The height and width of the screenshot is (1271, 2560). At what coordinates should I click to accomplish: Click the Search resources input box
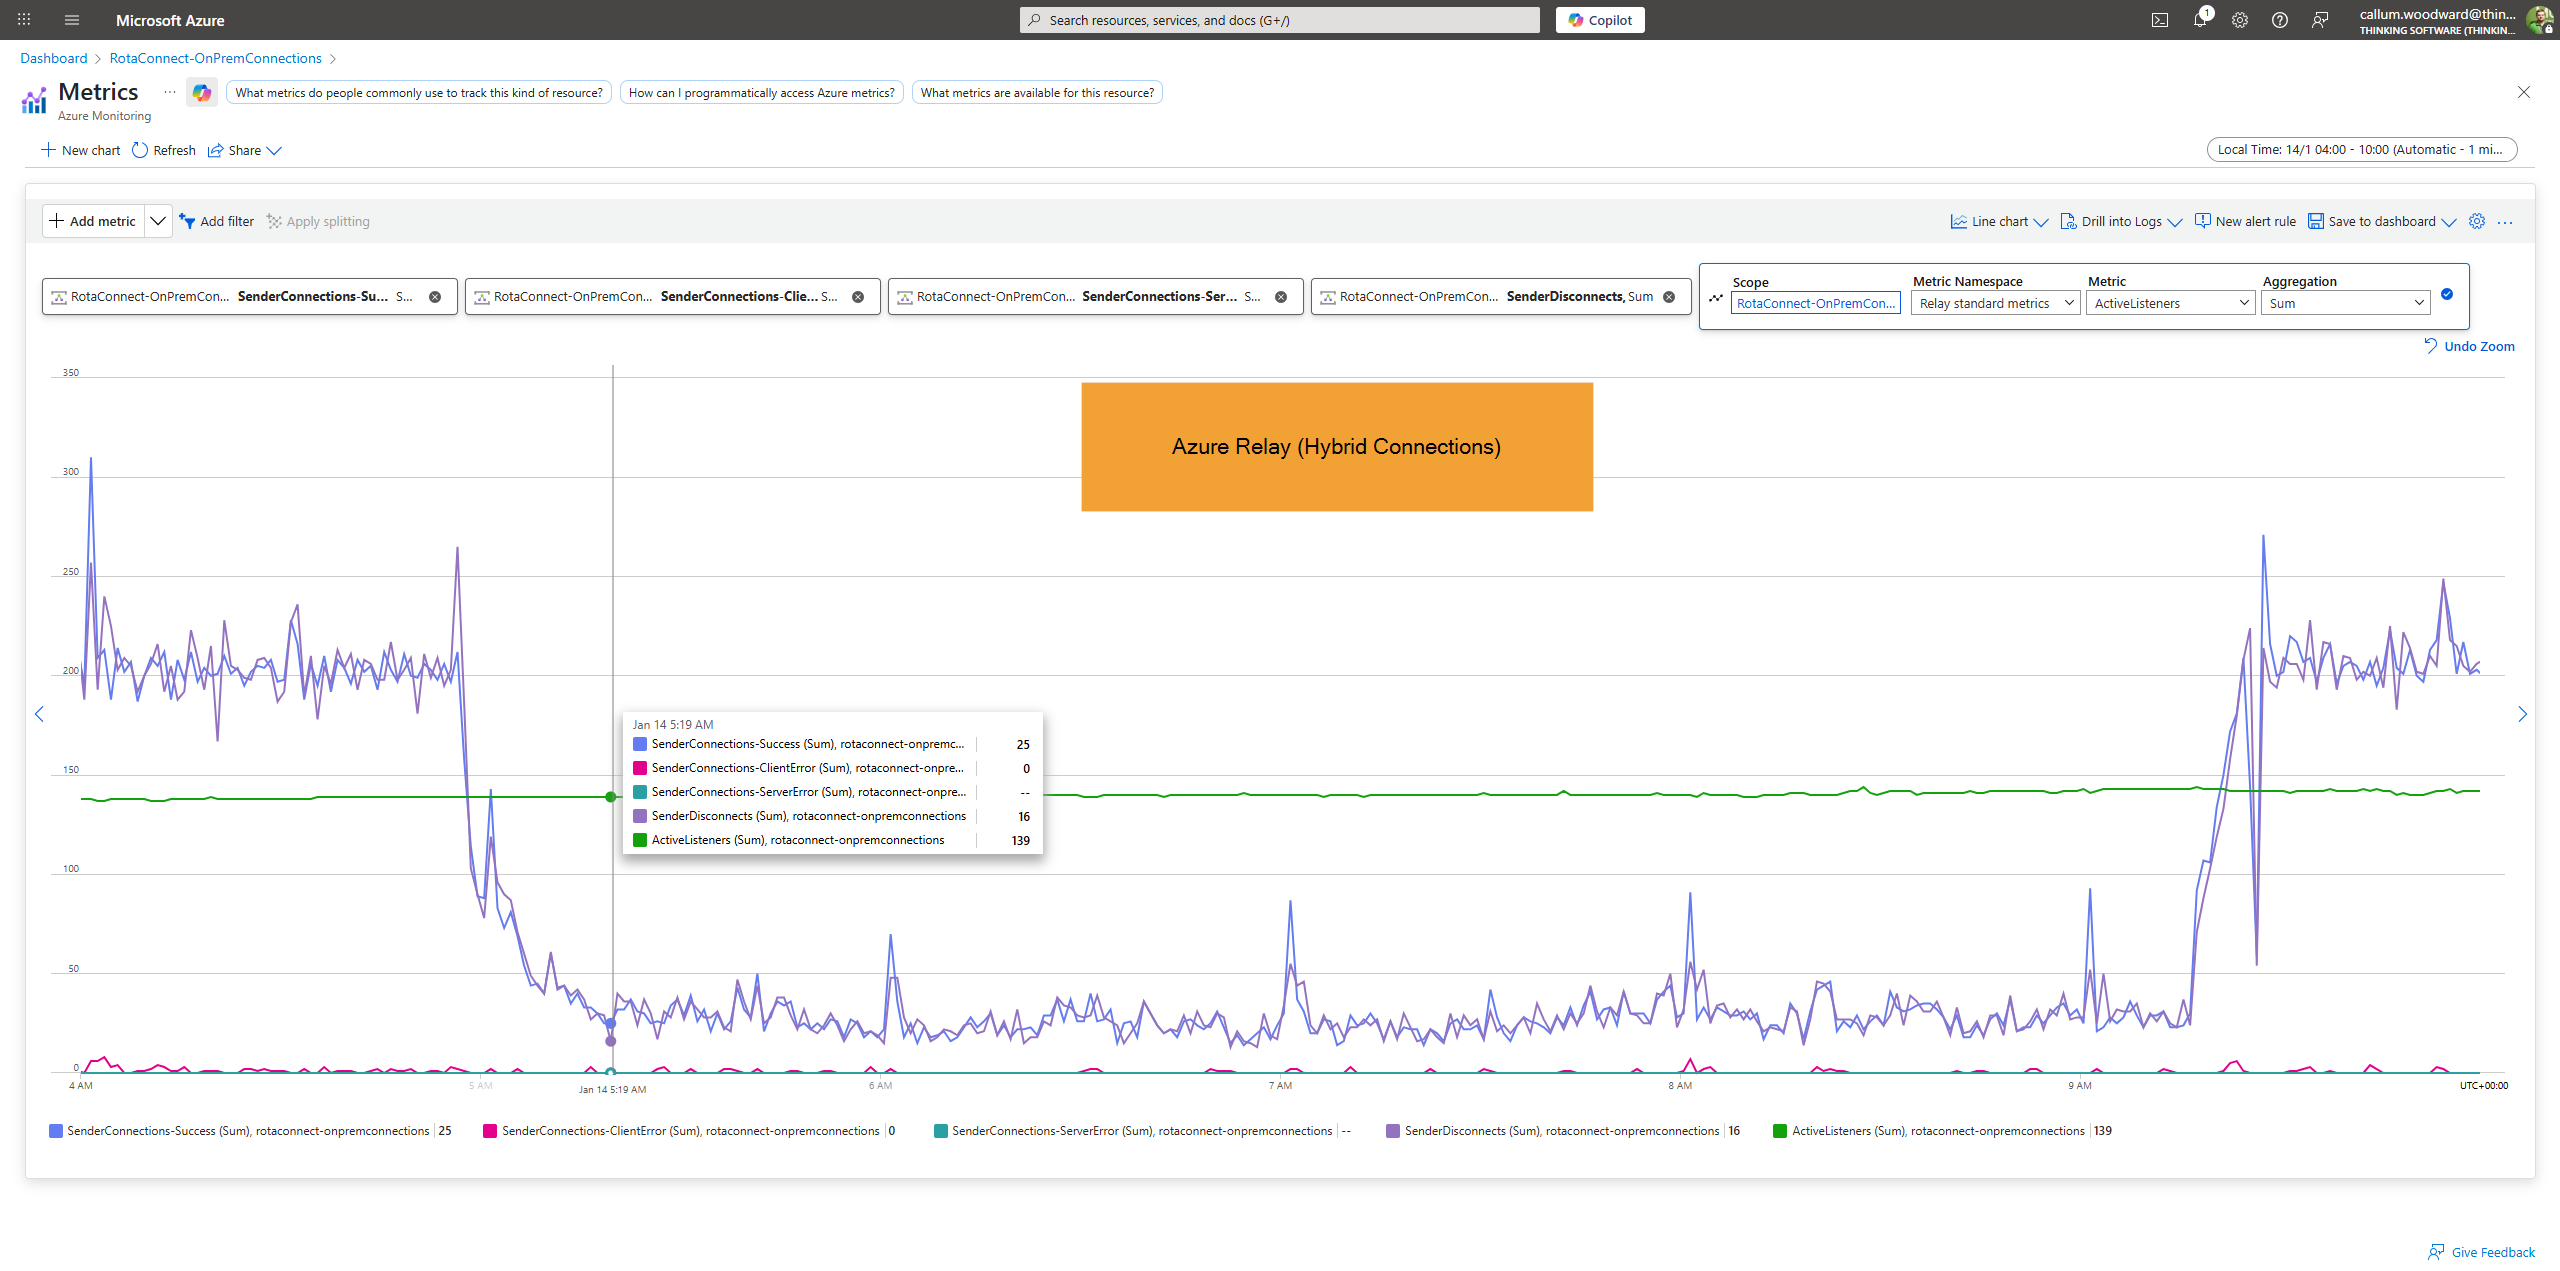[1280, 20]
